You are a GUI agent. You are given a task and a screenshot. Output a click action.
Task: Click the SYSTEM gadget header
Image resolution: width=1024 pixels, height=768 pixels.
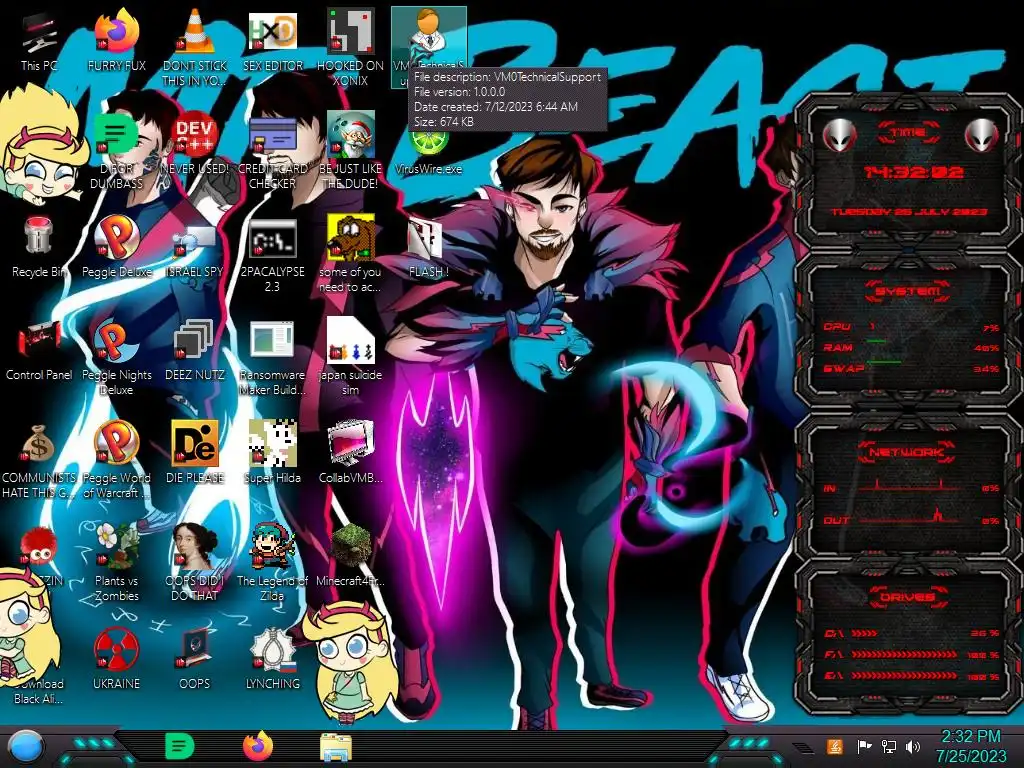(908, 291)
